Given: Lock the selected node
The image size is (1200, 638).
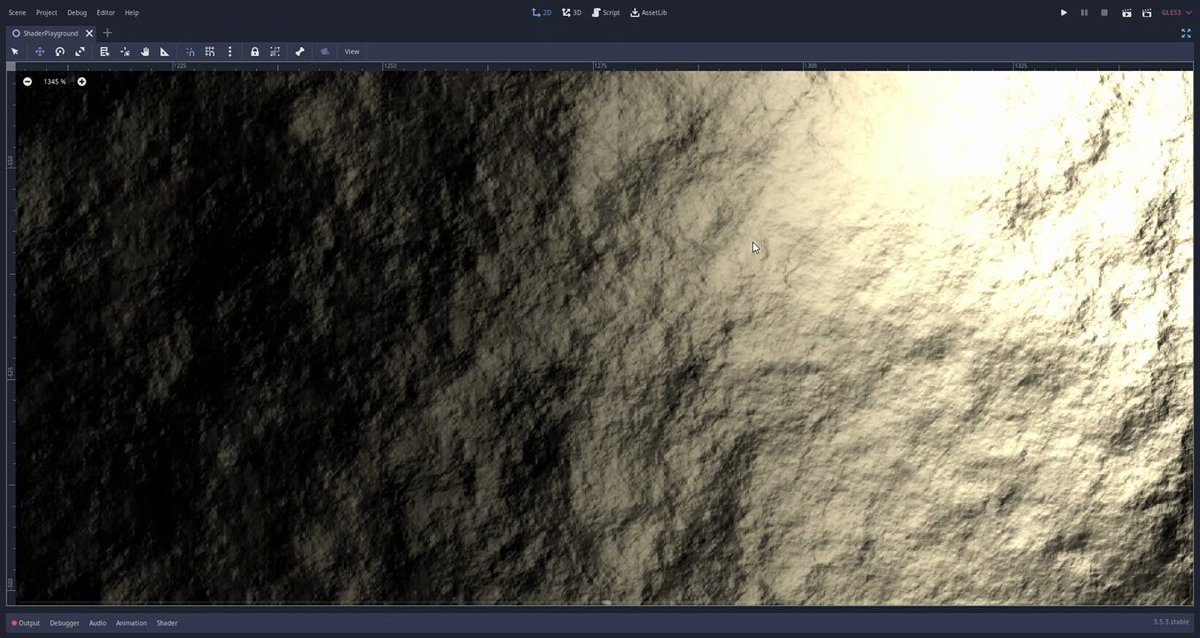Looking at the screenshot, I should [x=255, y=51].
